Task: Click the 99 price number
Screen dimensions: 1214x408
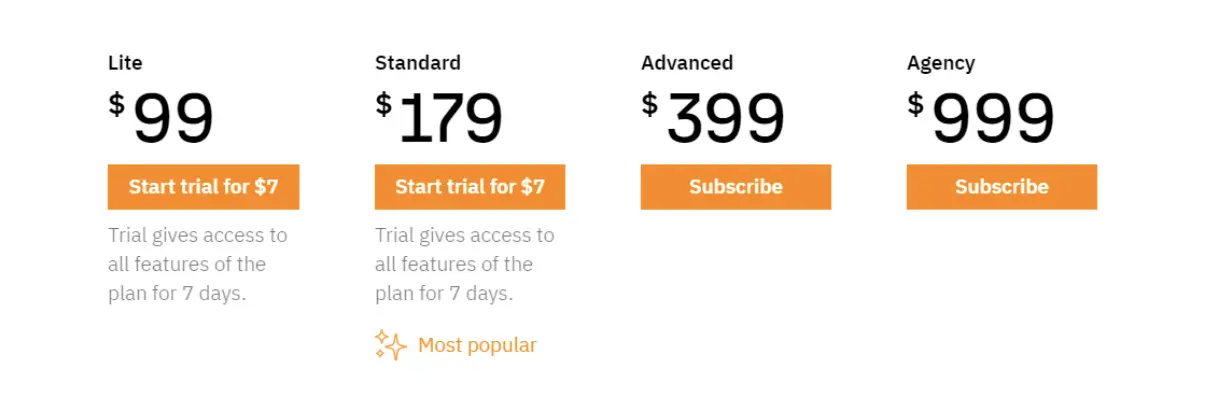Action: click(x=173, y=119)
